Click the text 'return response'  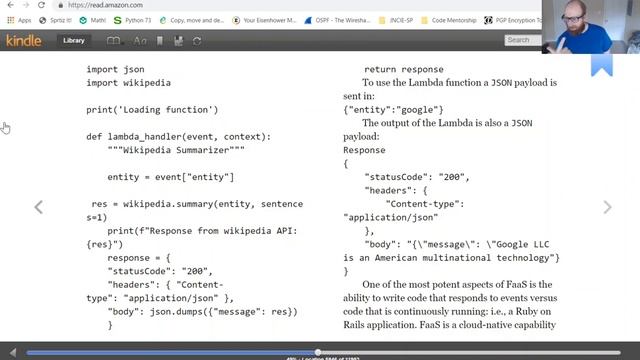[404, 69]
